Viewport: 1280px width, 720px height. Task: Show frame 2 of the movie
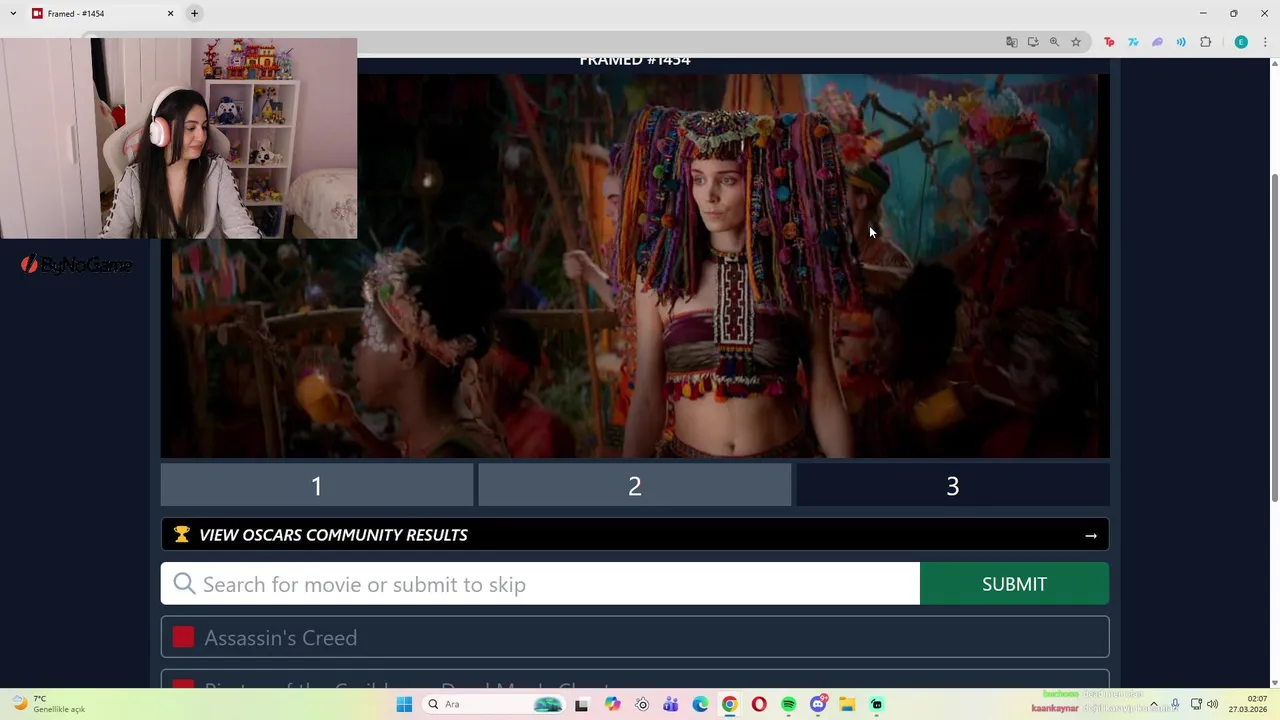coord(635,486)
